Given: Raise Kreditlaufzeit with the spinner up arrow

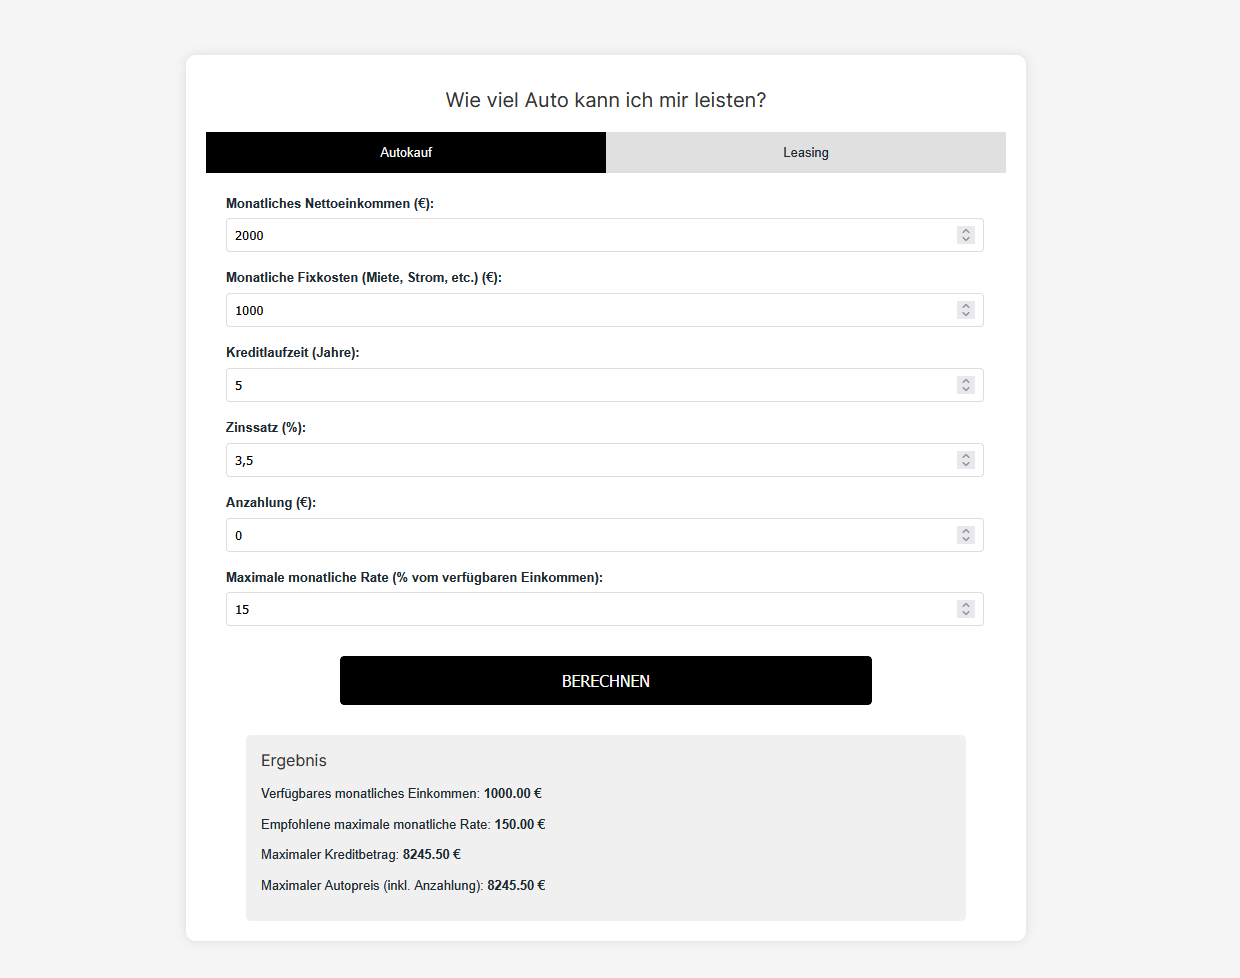Looking at the screenshot, I should [x=966, y=381].
